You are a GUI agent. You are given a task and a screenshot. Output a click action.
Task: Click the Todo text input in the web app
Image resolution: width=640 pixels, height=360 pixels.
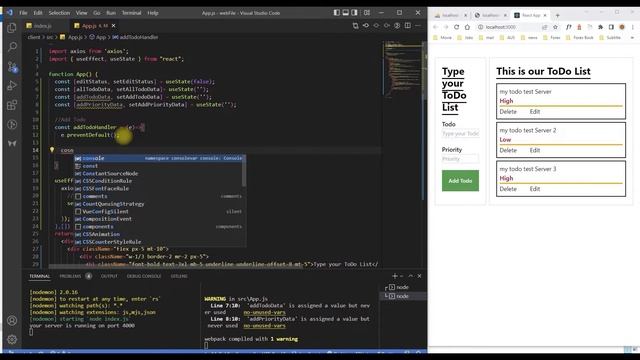(460, 133)
